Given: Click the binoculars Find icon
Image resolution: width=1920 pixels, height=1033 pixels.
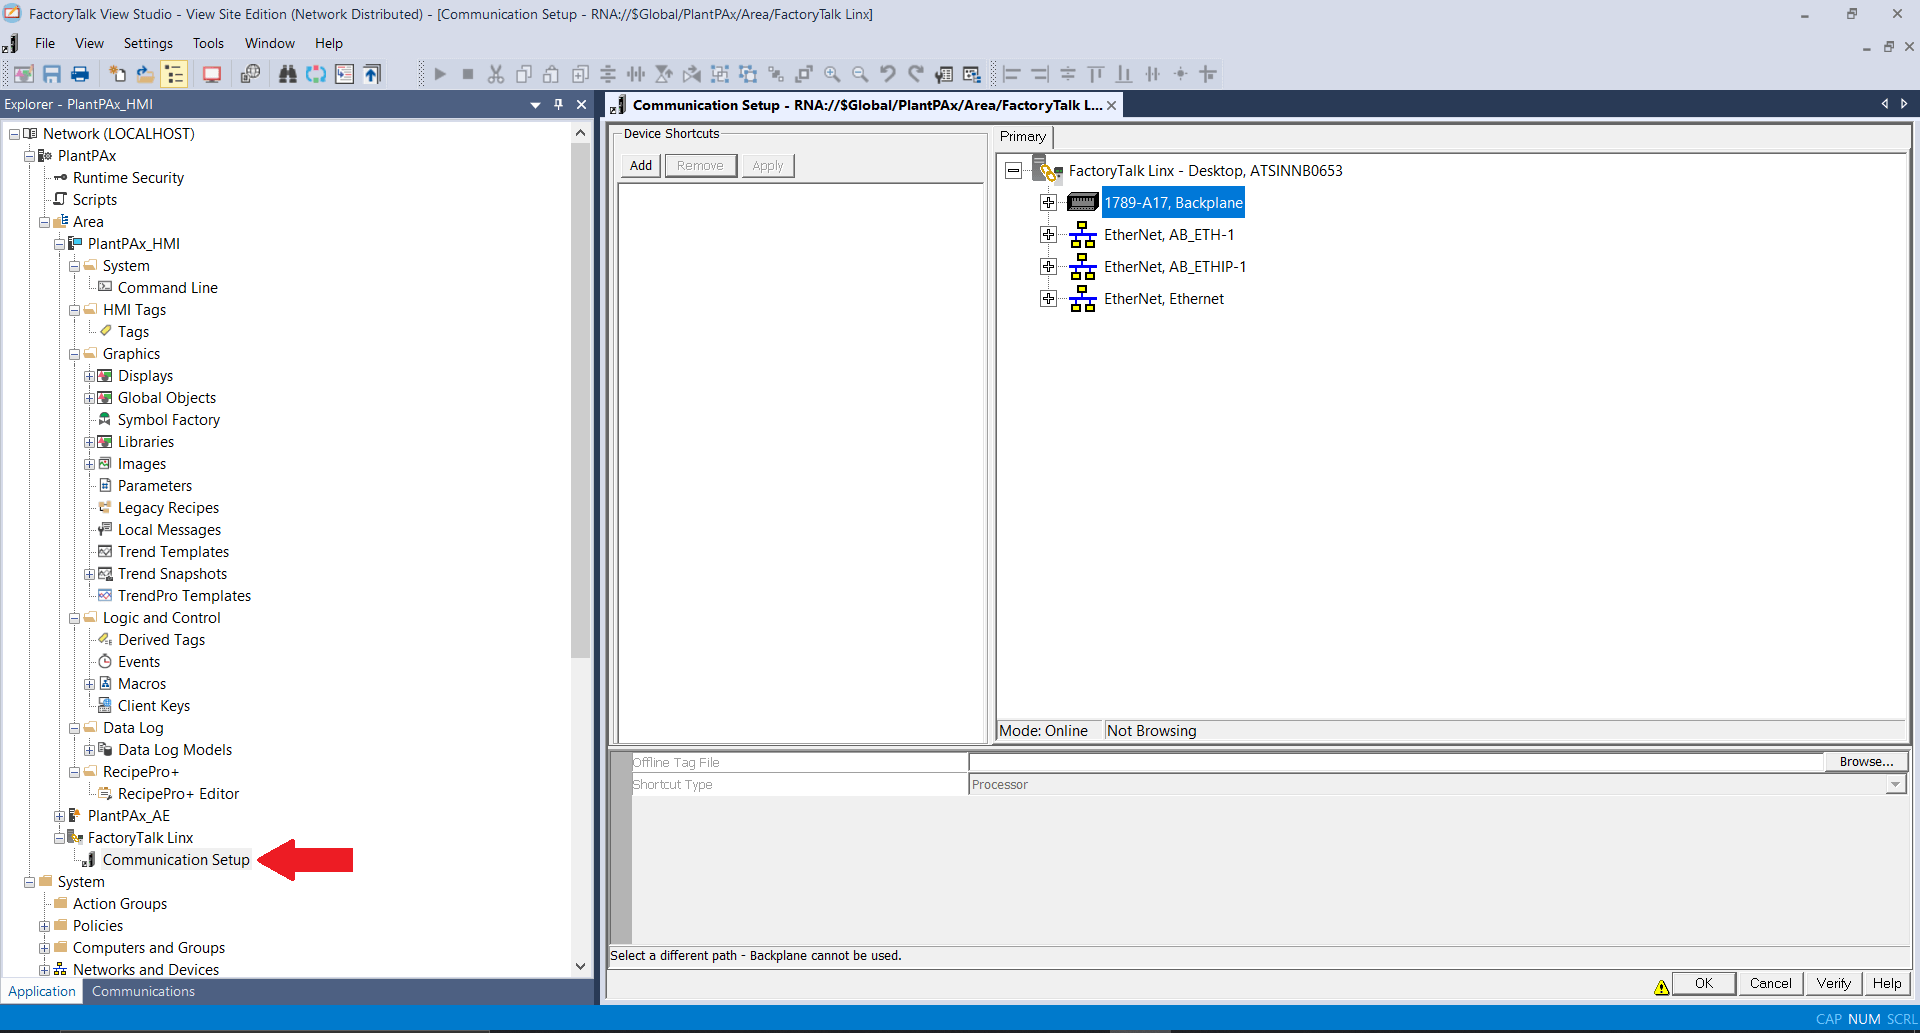Looking at the screenshot, I should (288, 74).
